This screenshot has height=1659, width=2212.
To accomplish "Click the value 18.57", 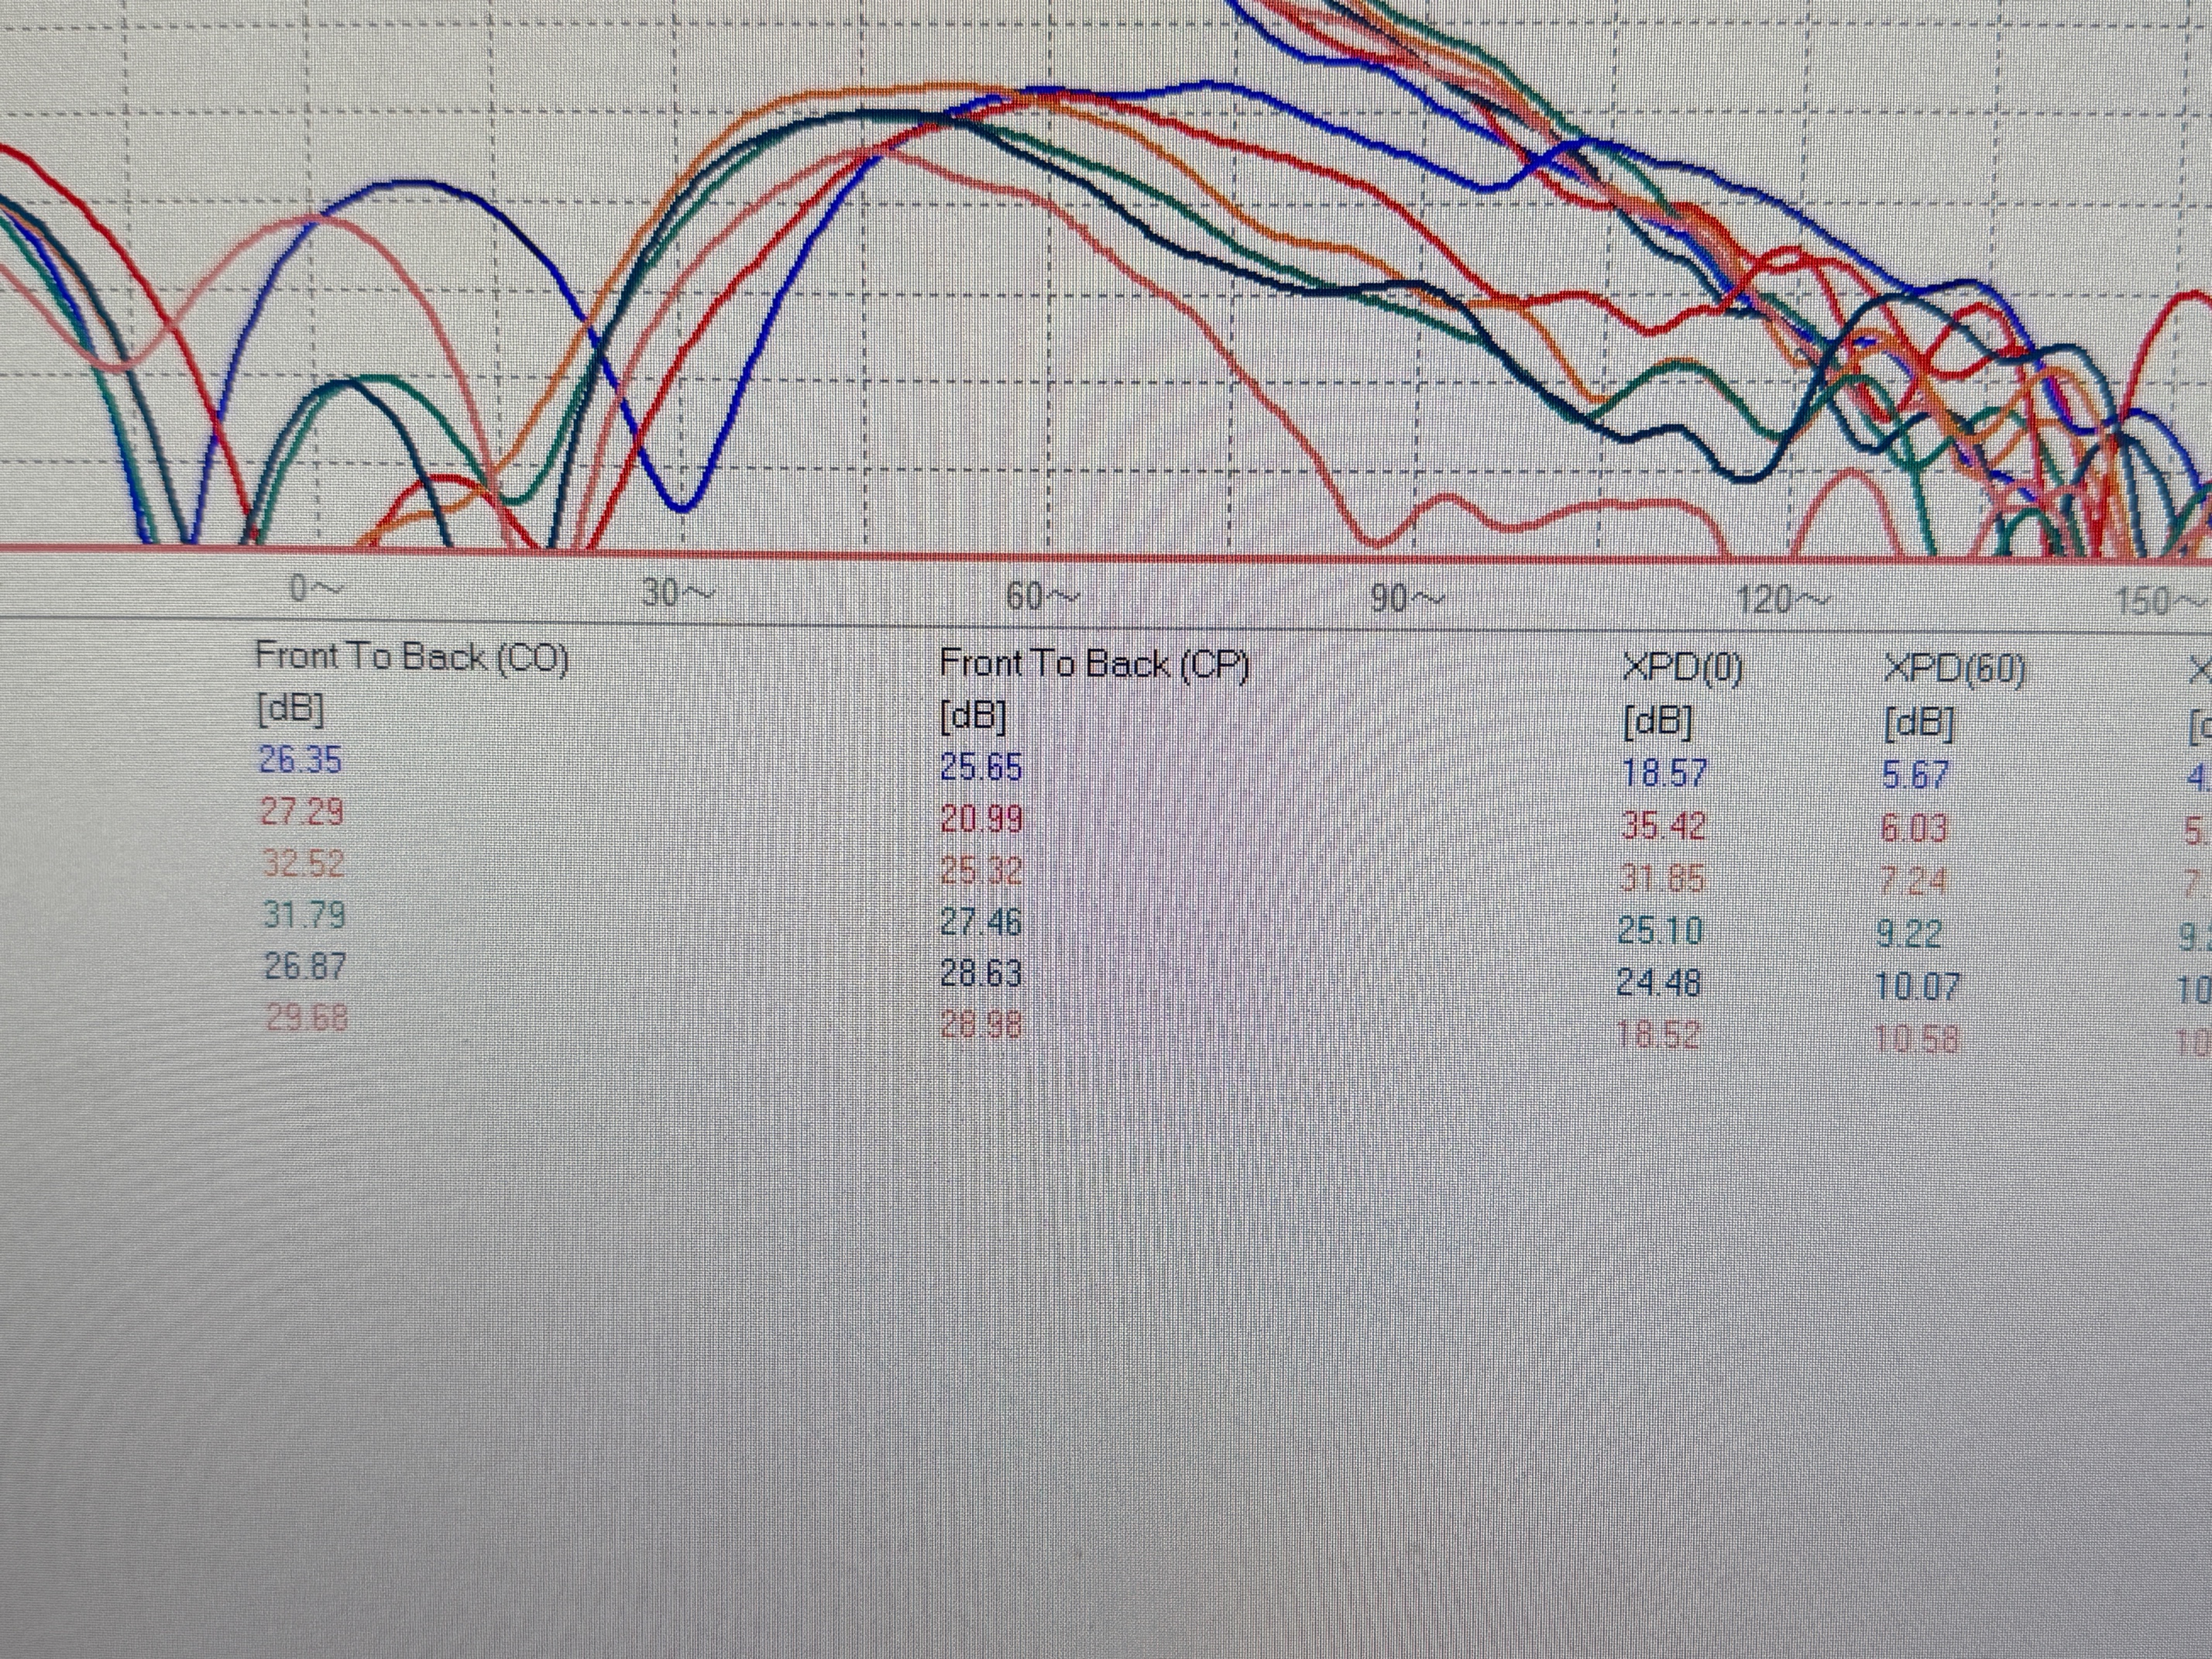I will click(1664, 774).
